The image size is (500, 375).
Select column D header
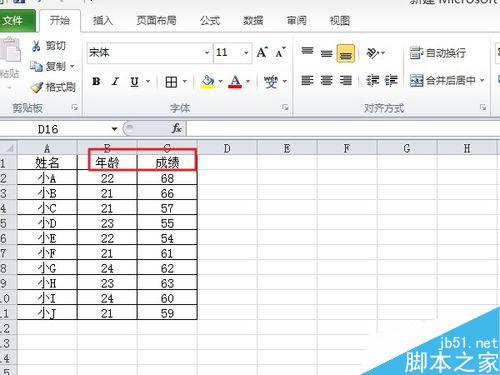(227, 148)
